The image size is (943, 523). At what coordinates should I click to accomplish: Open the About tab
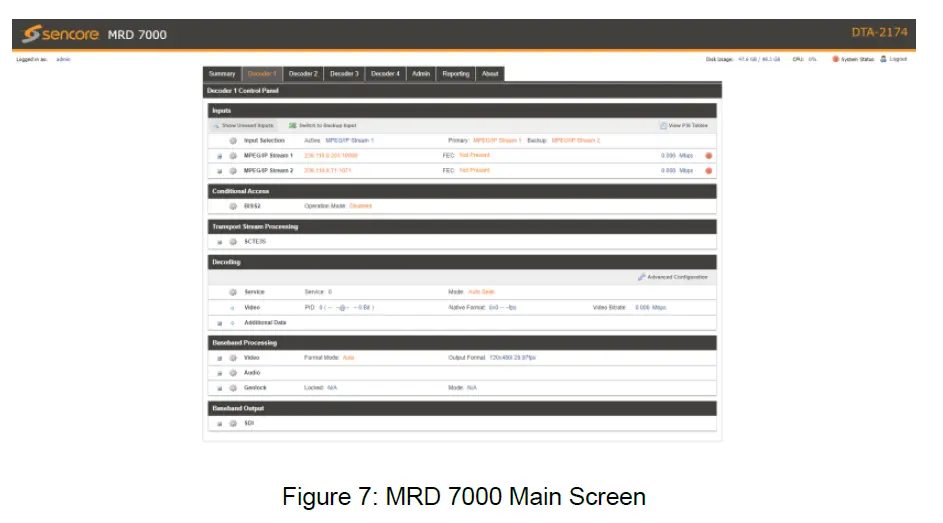490,74
